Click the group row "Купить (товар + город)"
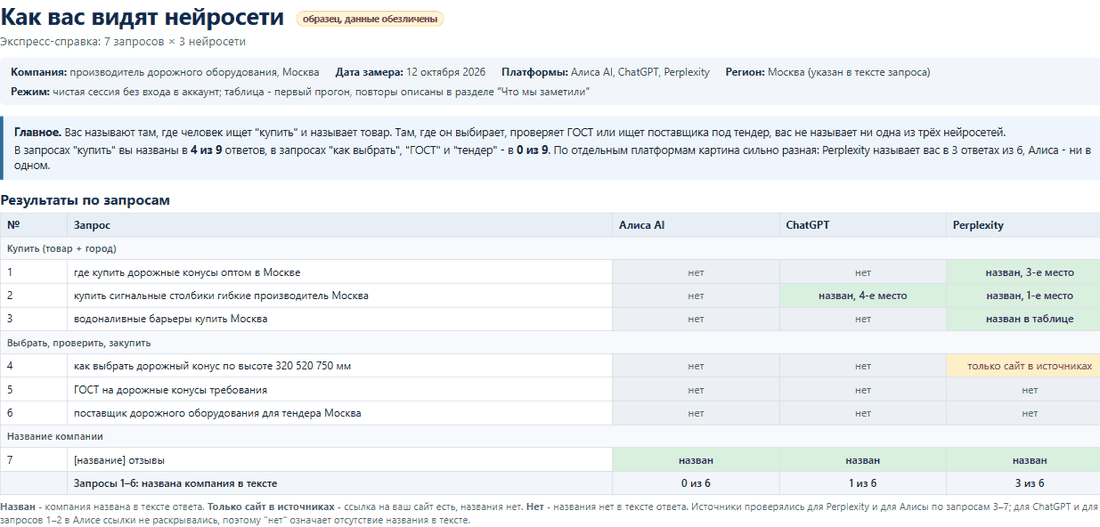 [x=550, y=248]
